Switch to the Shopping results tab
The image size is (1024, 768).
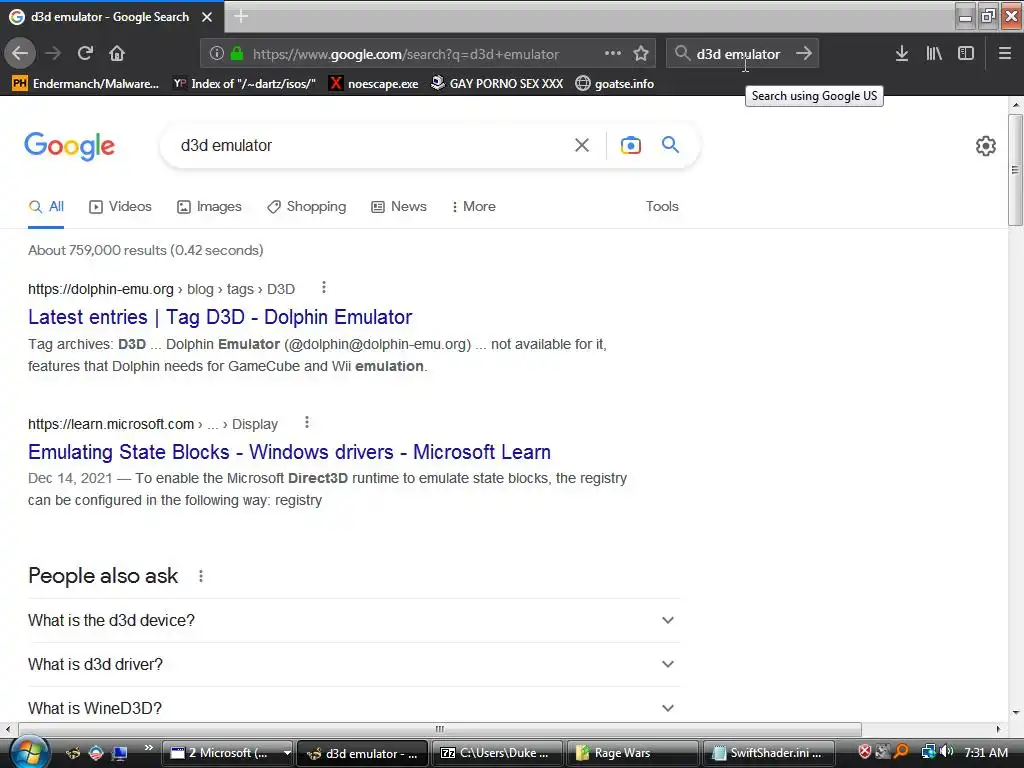click(x=306, y=206)
